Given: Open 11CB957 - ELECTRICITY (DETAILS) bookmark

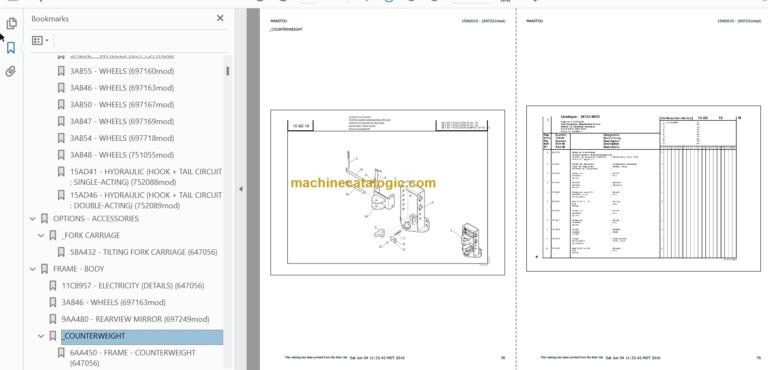Looking at the screenshot, I should coord(133,285).
